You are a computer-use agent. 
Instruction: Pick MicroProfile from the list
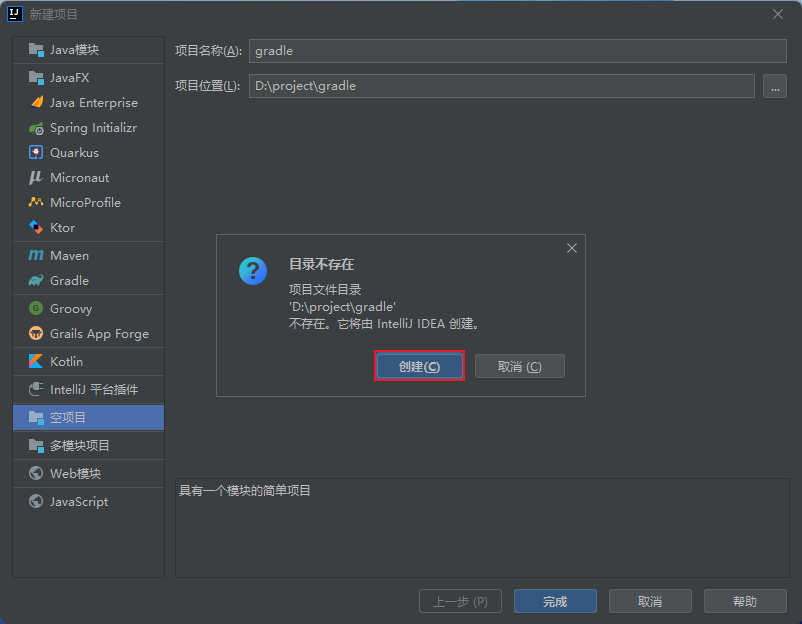click(88, 202)
